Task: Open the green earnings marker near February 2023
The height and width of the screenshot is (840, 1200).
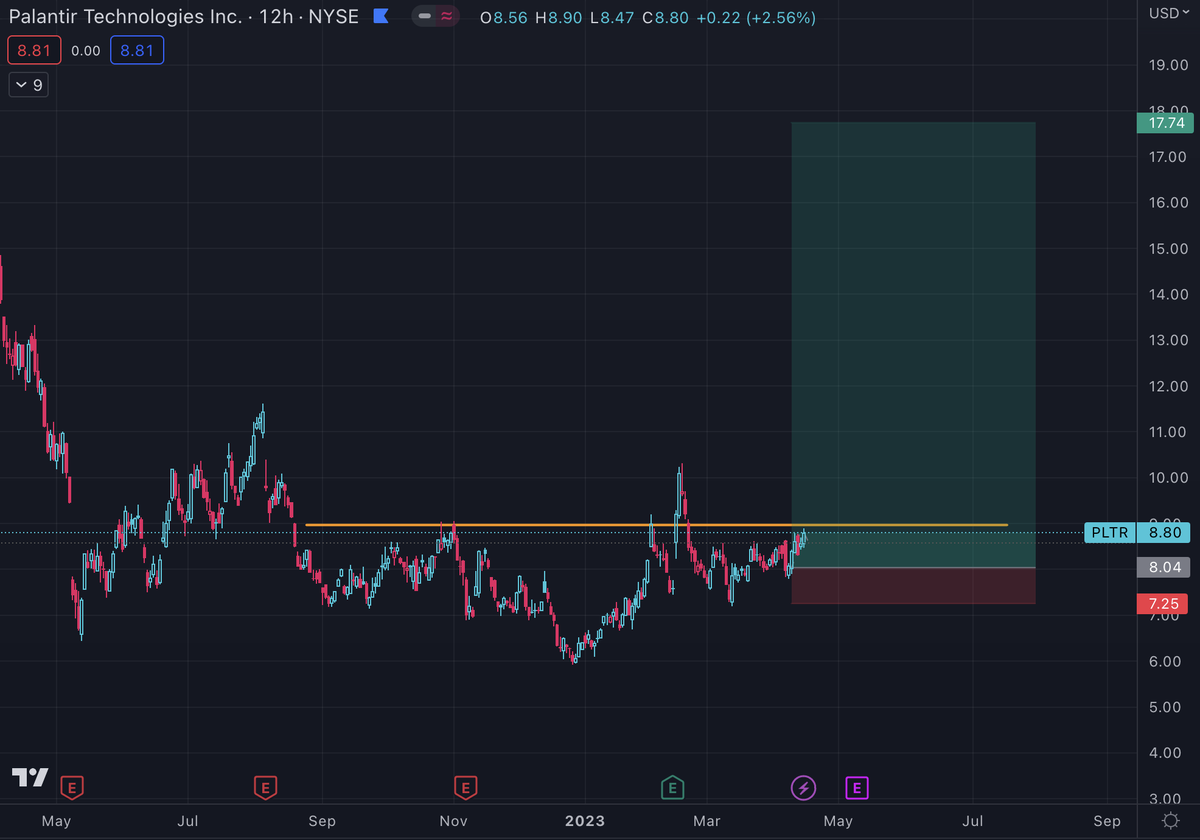Action: point(673,788)
